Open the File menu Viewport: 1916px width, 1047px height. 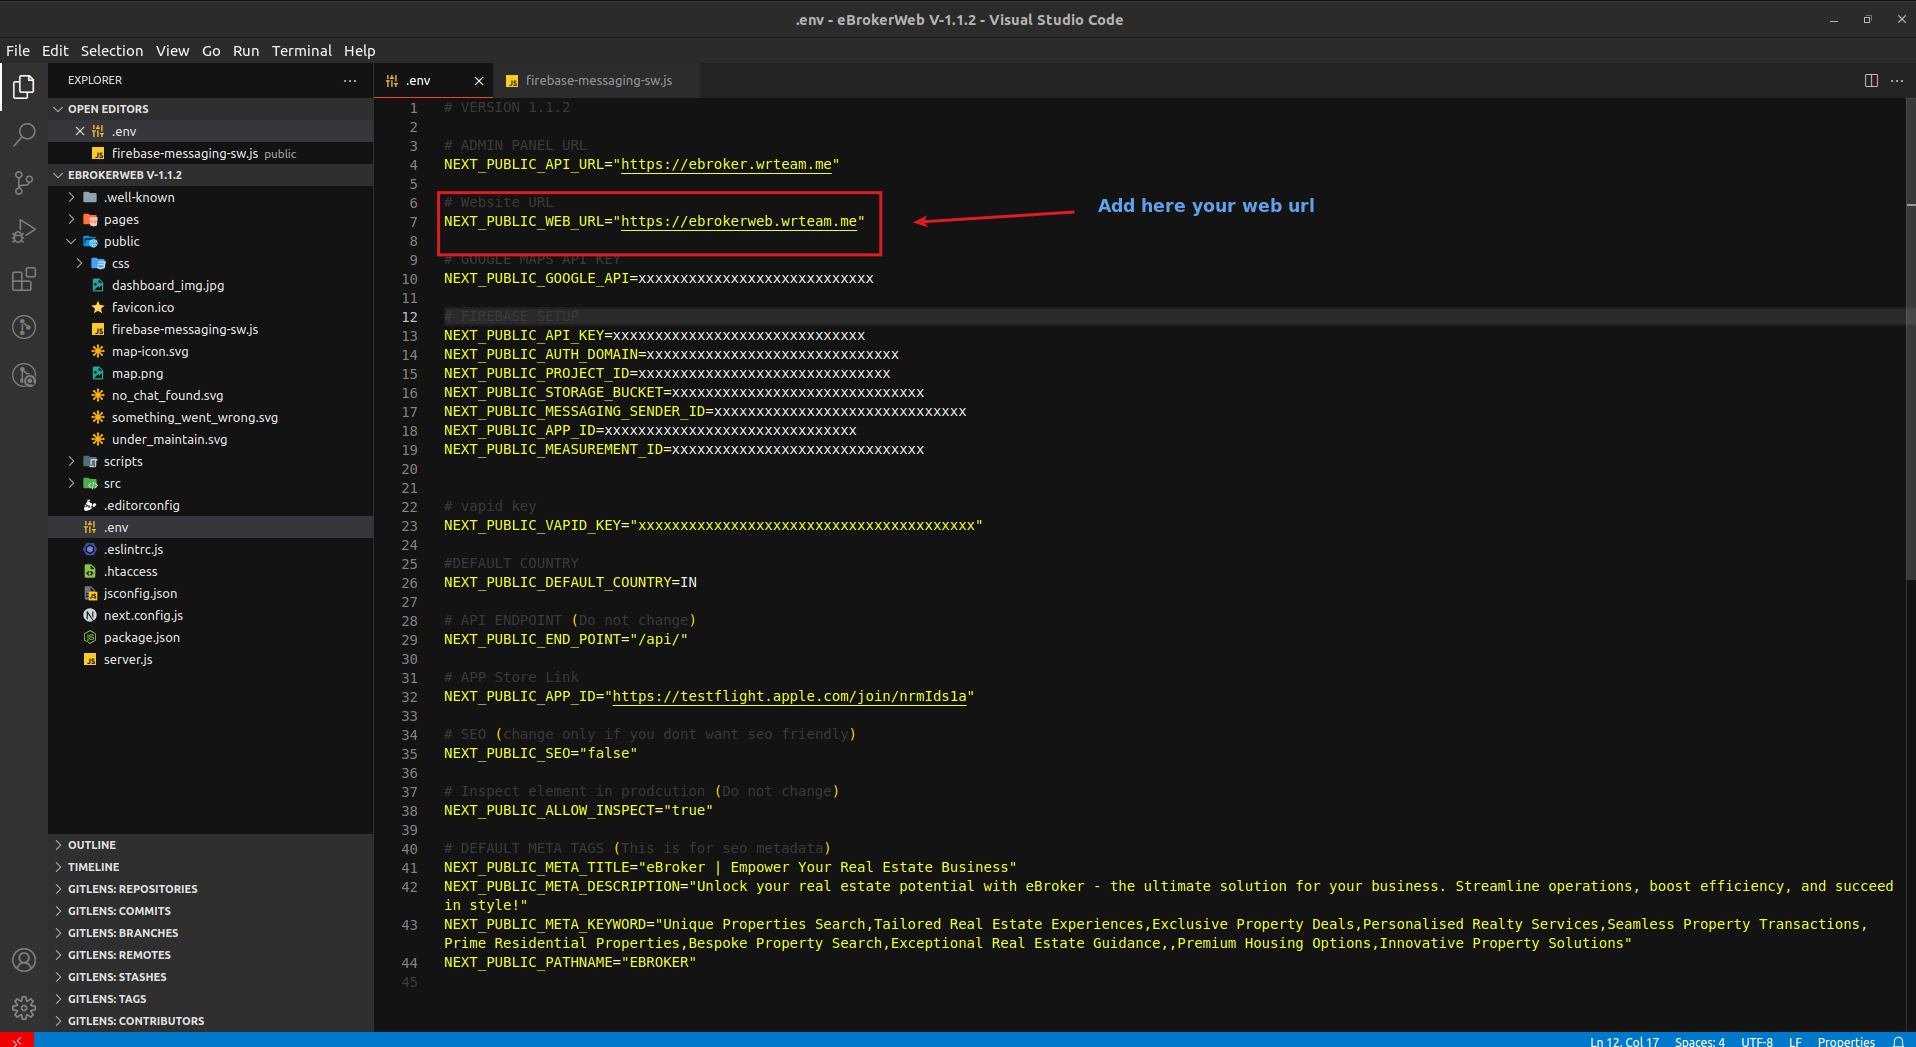pos(18,51)
